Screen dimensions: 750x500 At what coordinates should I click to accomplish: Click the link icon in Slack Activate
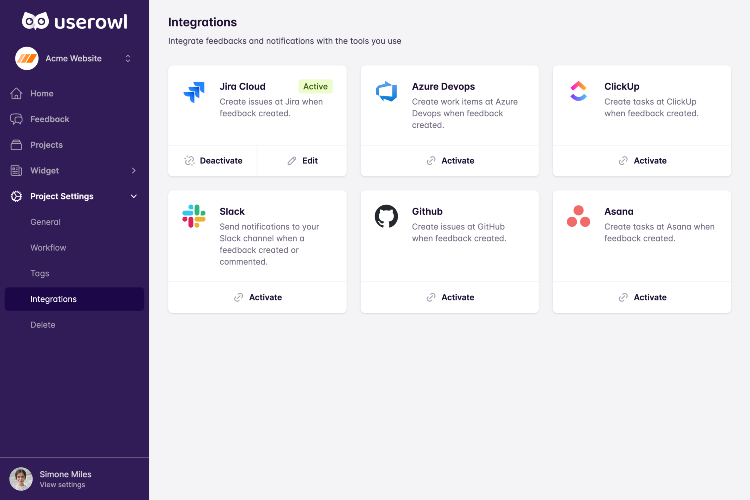point(239,297)
